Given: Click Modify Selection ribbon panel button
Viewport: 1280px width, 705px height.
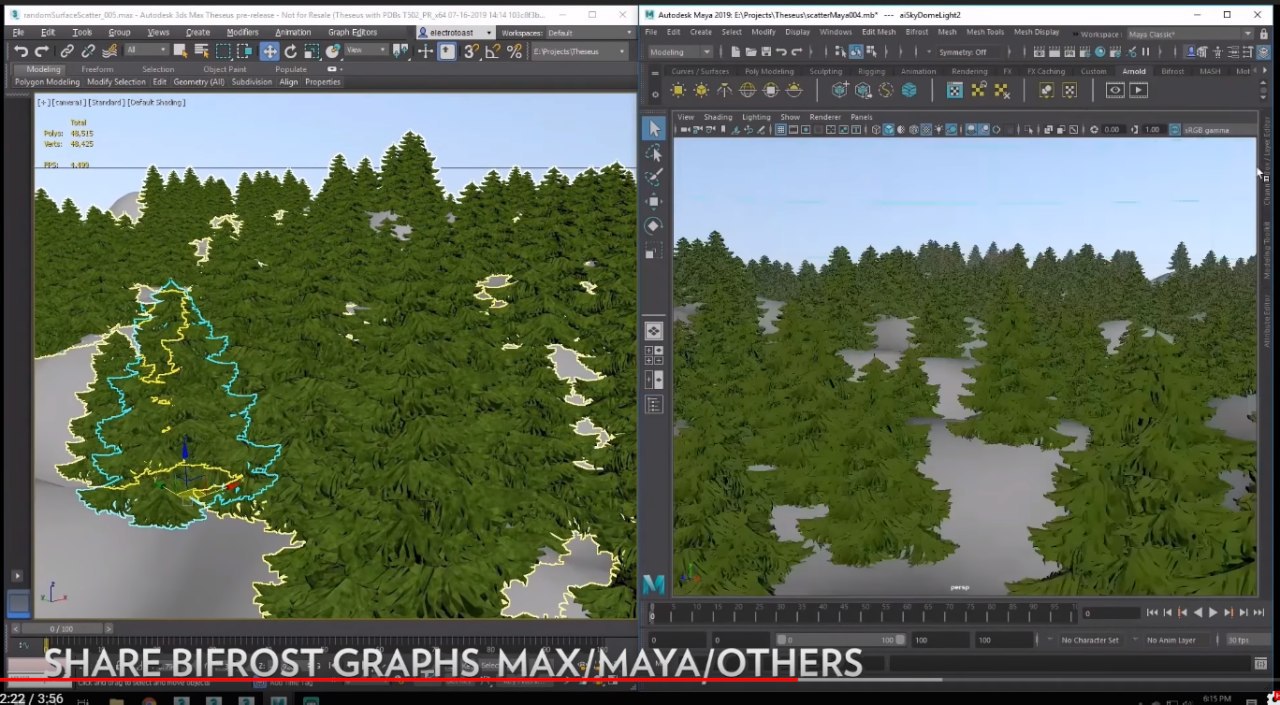Looking at the screenshot, I should [x=116, y=82].
